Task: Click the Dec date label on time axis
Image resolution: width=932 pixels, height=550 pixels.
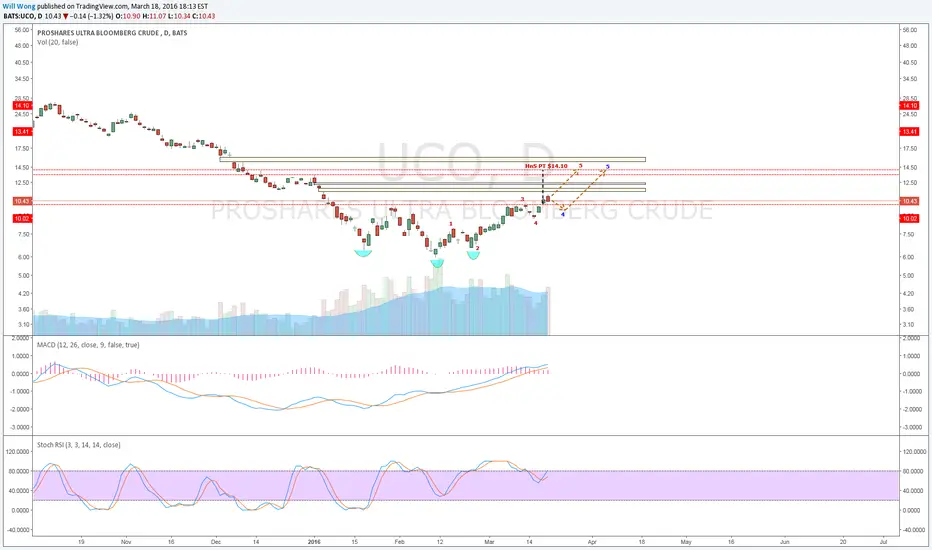Action: click(x=215, y=542)
